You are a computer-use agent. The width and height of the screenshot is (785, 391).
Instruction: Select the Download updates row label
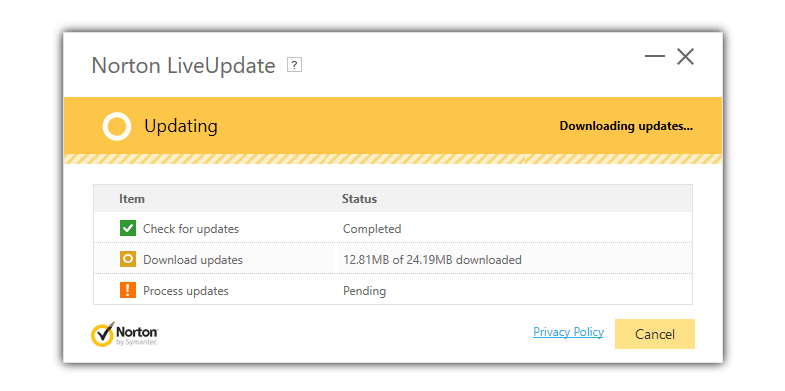[x=193, y=260]
